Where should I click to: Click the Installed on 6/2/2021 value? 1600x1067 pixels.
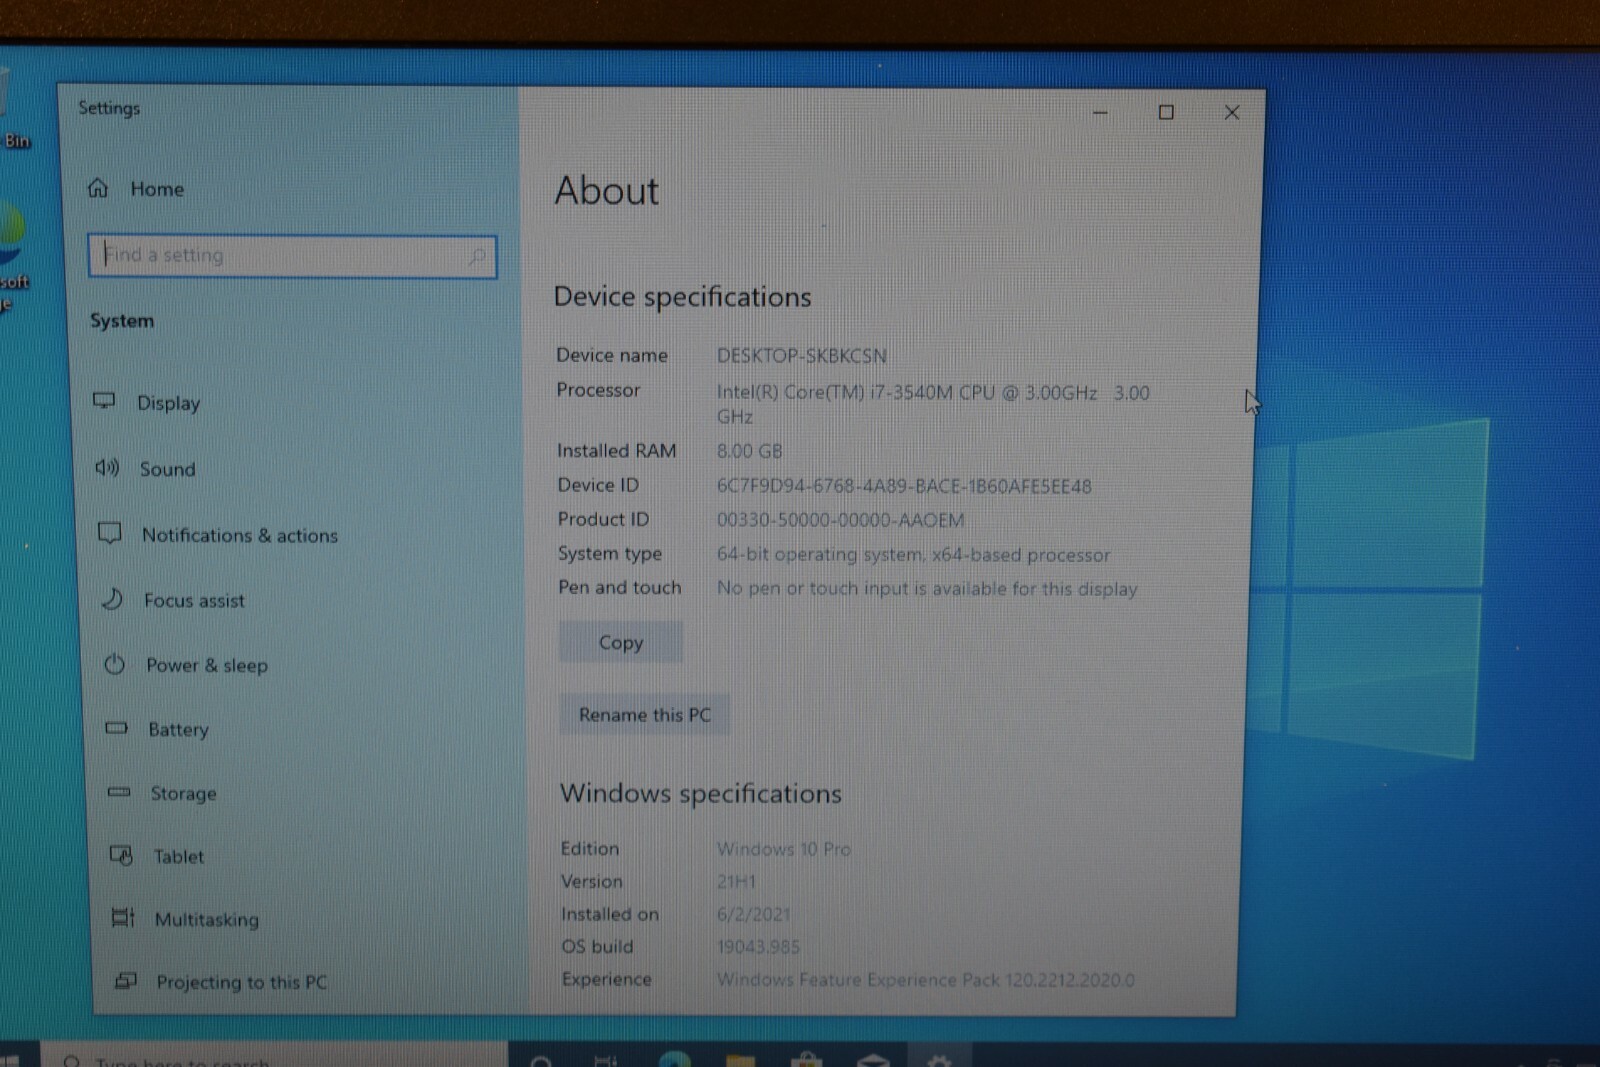click(x=753, y=914)
